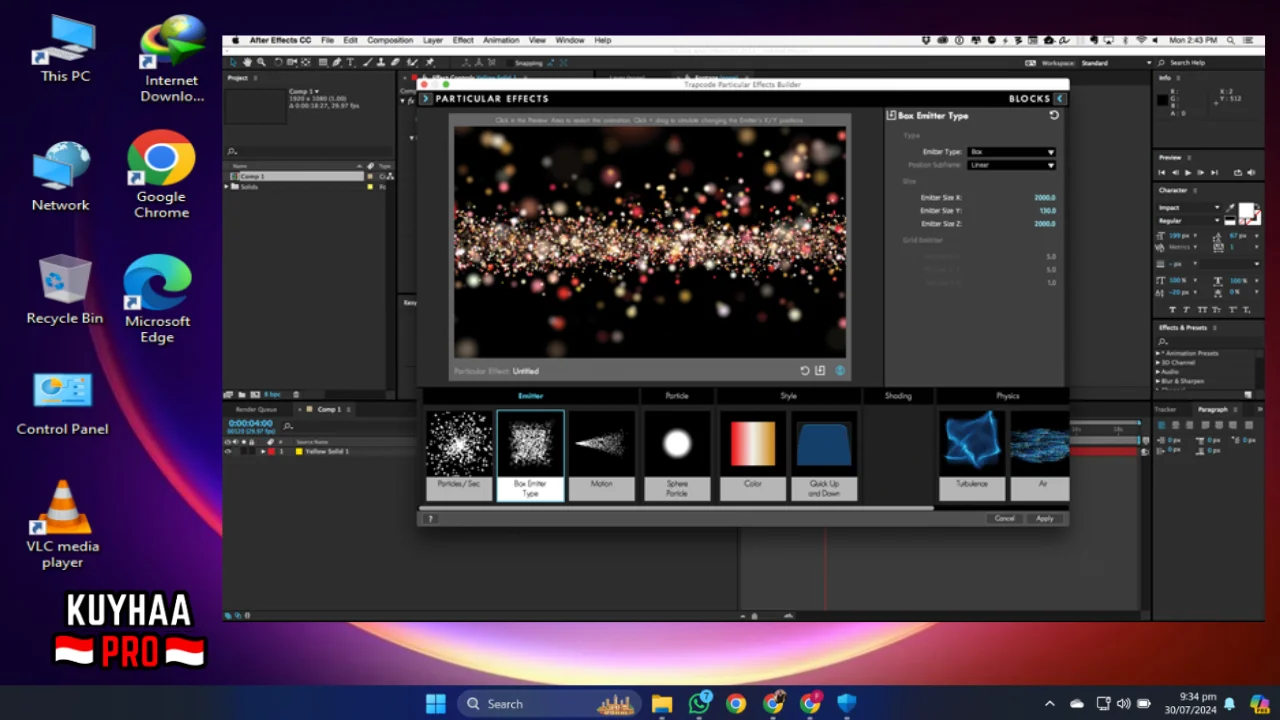Click the eyedropper in Character panel
Image resolution: width=1280 pixels, height=720 pixels.
(1231, 207)
